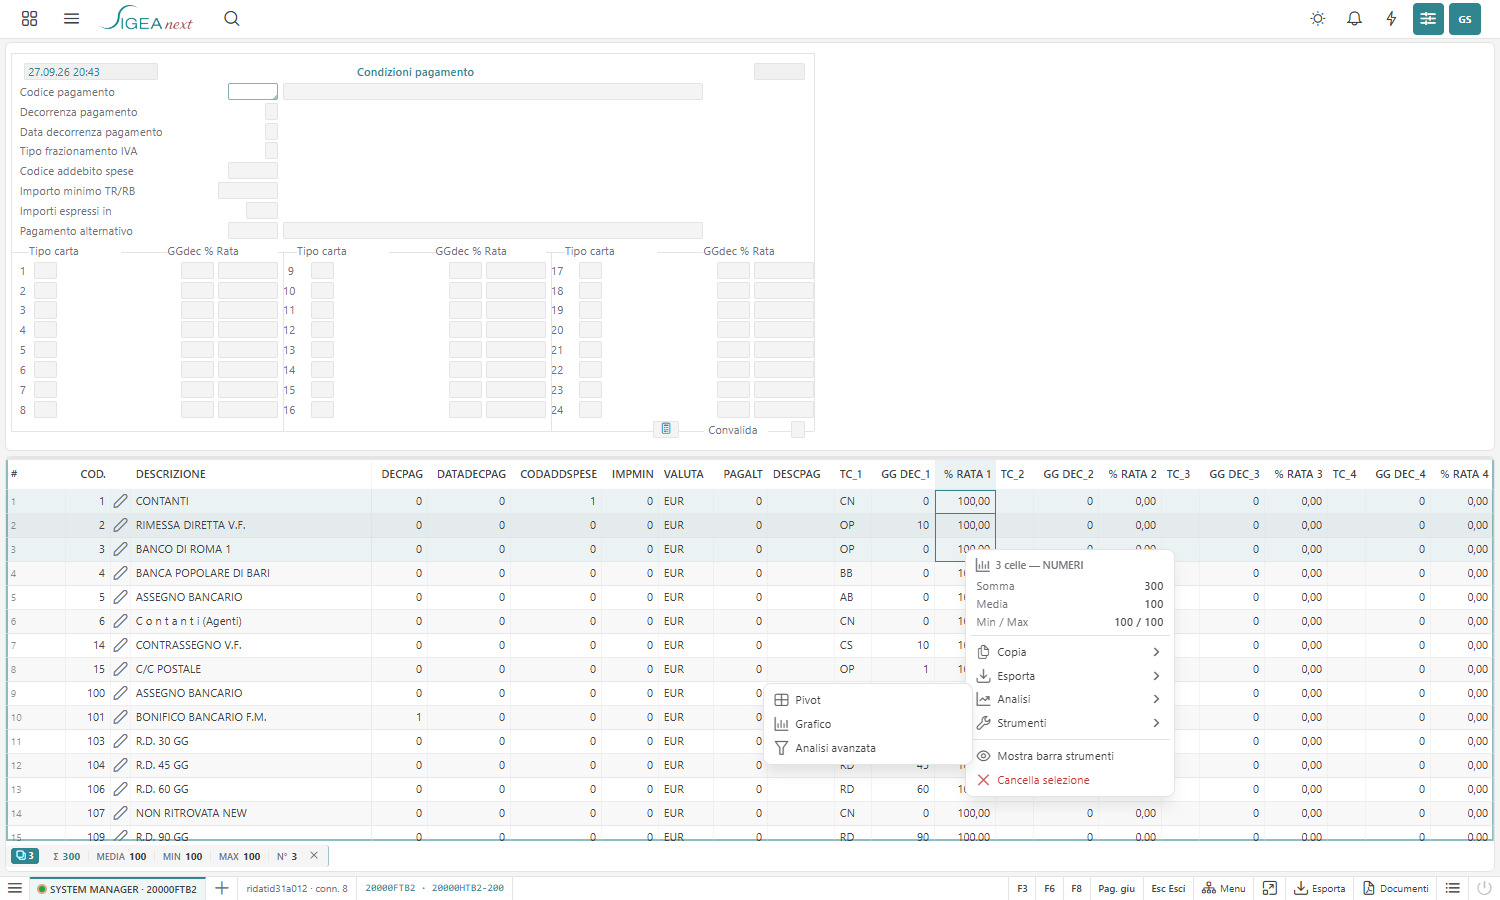Image resolution: width=1500 pixels, height=900 pixels.
Task: Focus the Codice pagamento input field
Action: click(x=253, y=92)
